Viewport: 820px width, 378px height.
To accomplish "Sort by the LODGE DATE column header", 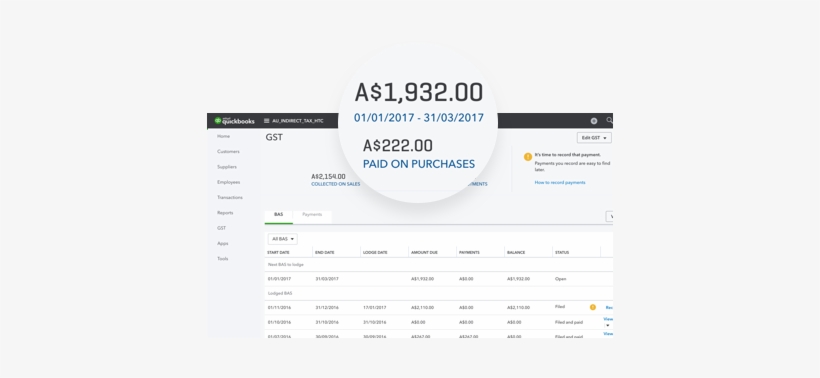I will 375,253.
